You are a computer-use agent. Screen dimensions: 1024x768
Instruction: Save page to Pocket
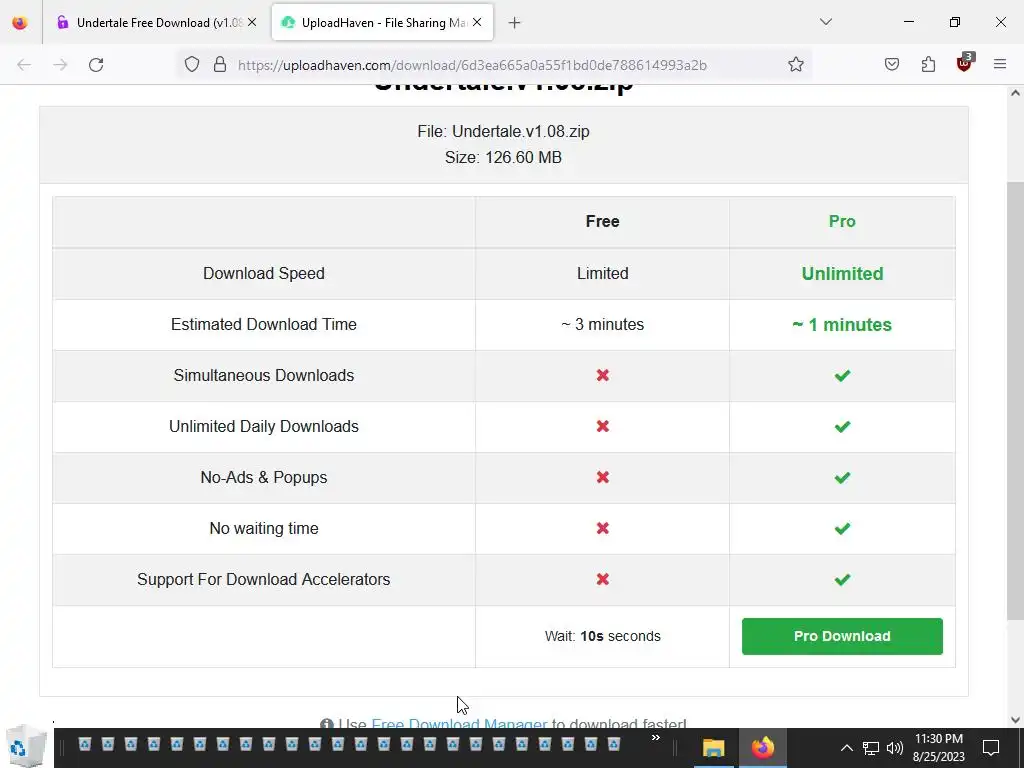tap(891, 64)
